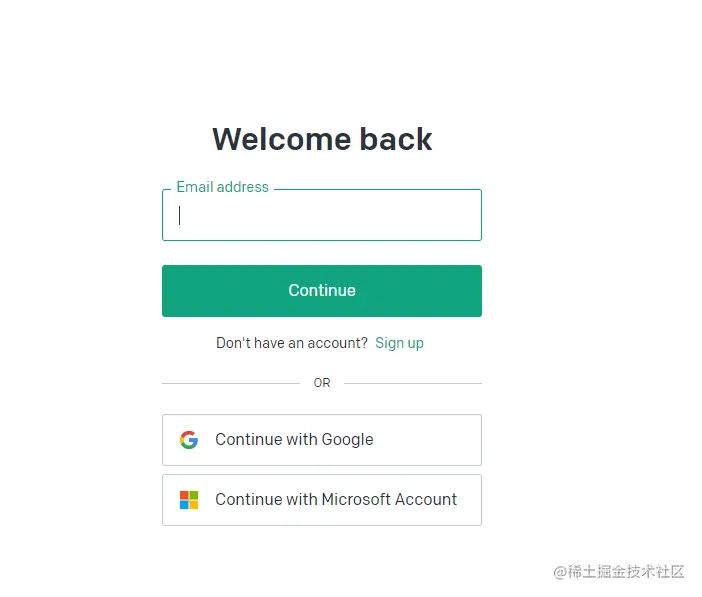Go to account registration via Sign up

[x=399, y=343]
